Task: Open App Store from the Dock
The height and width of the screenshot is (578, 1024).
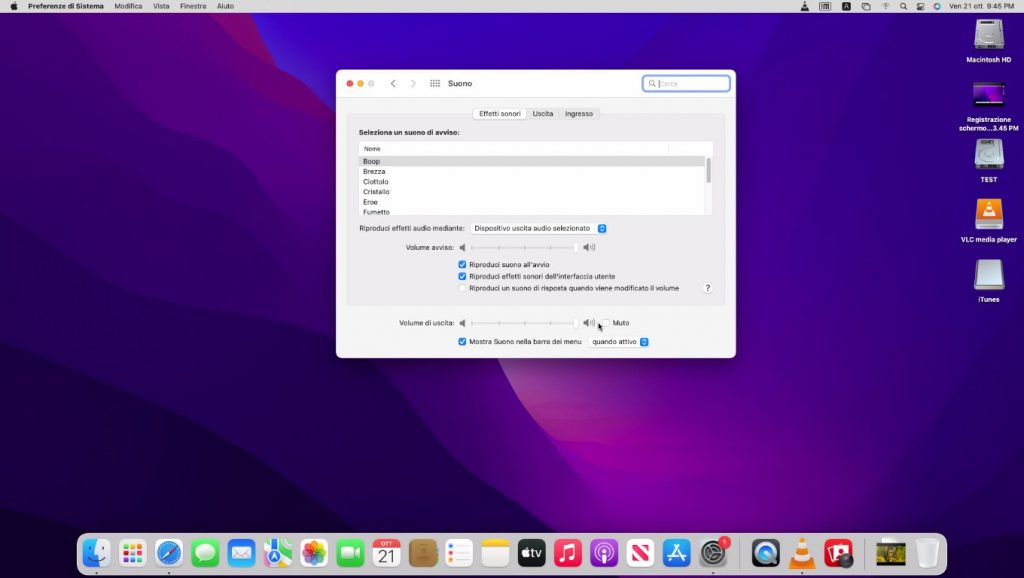Action: point(677,553)
